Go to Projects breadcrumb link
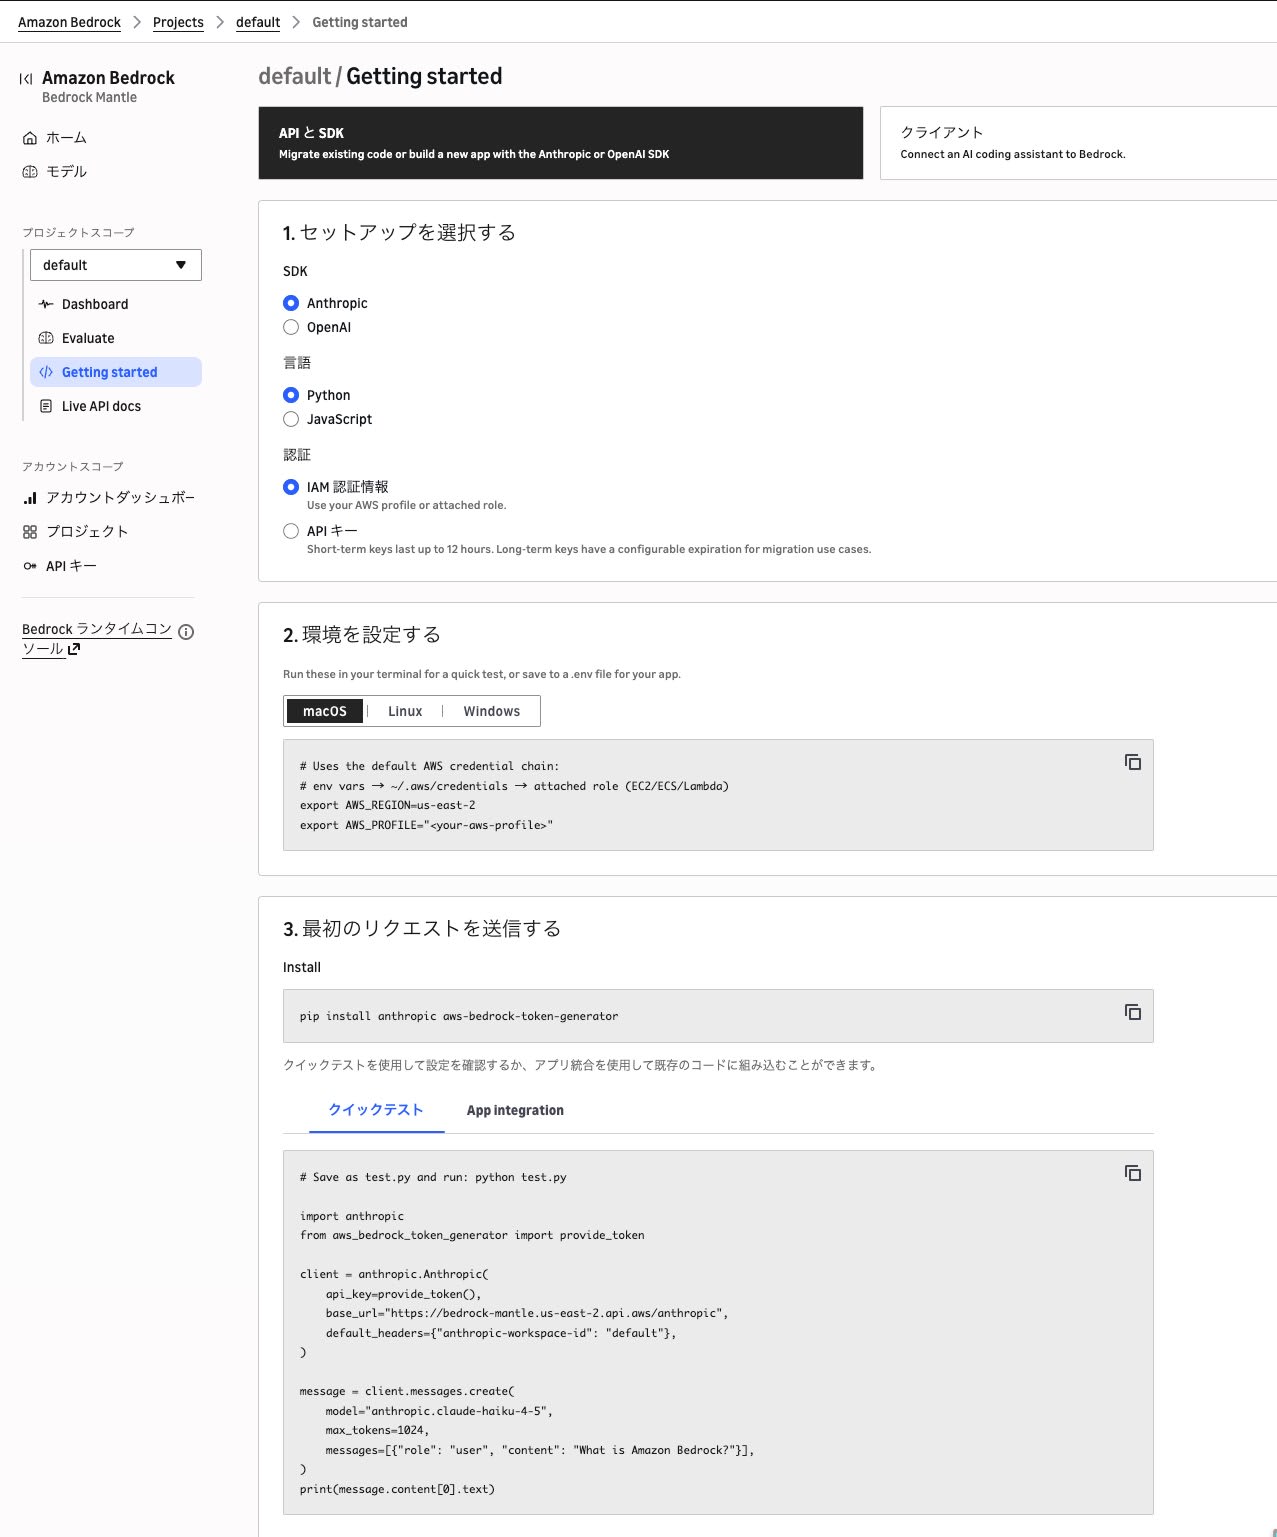1277x1537 pixels. [x=178, y=22]
